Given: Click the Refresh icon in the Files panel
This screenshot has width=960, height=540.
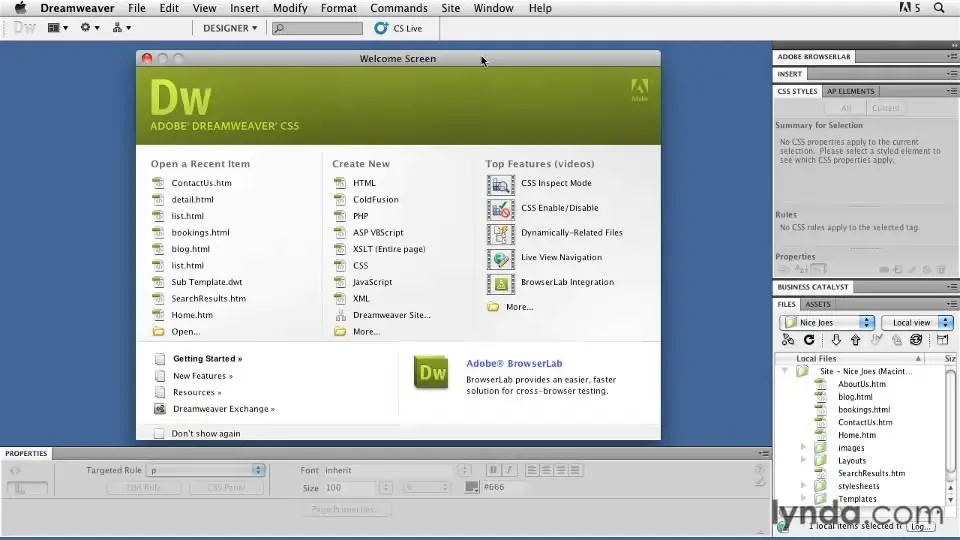Looking at the screenshot, I should (809, 340).
